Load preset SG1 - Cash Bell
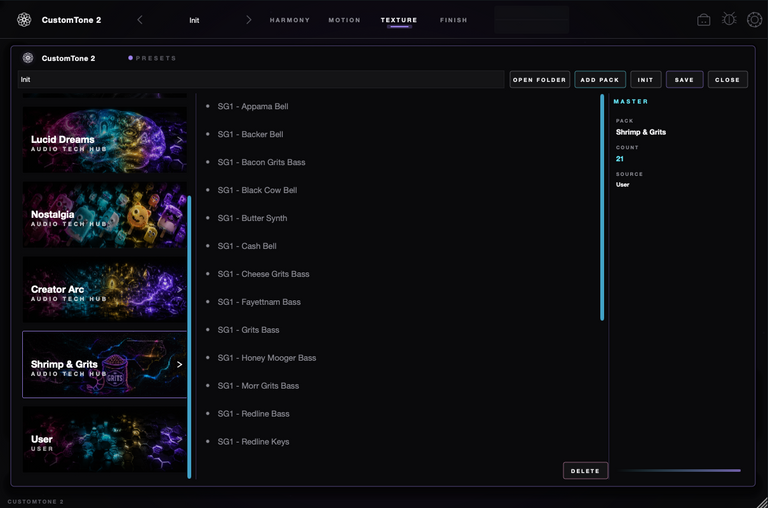Viewport: 768px width, 508px height. (x=247, y=246)
